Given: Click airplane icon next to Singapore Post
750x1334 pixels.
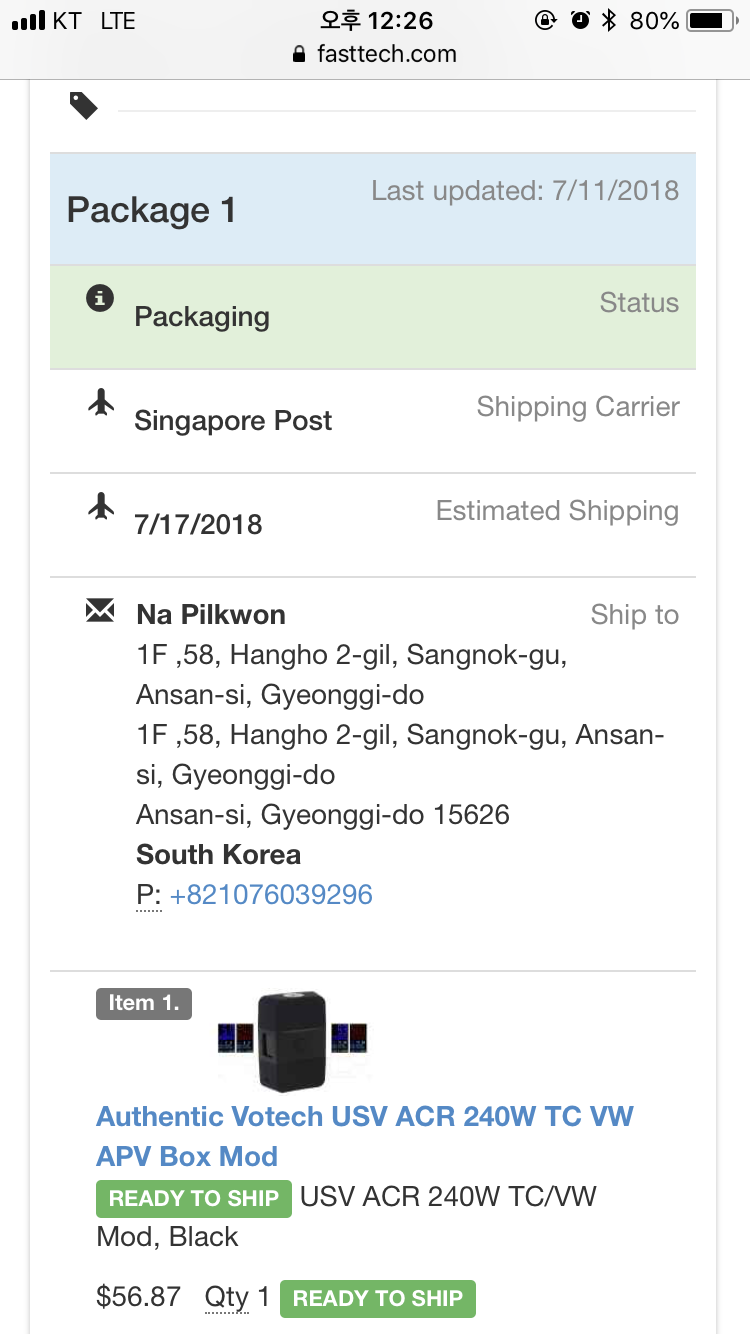Looking at the screenshot, I should click(x=100, y=403).
